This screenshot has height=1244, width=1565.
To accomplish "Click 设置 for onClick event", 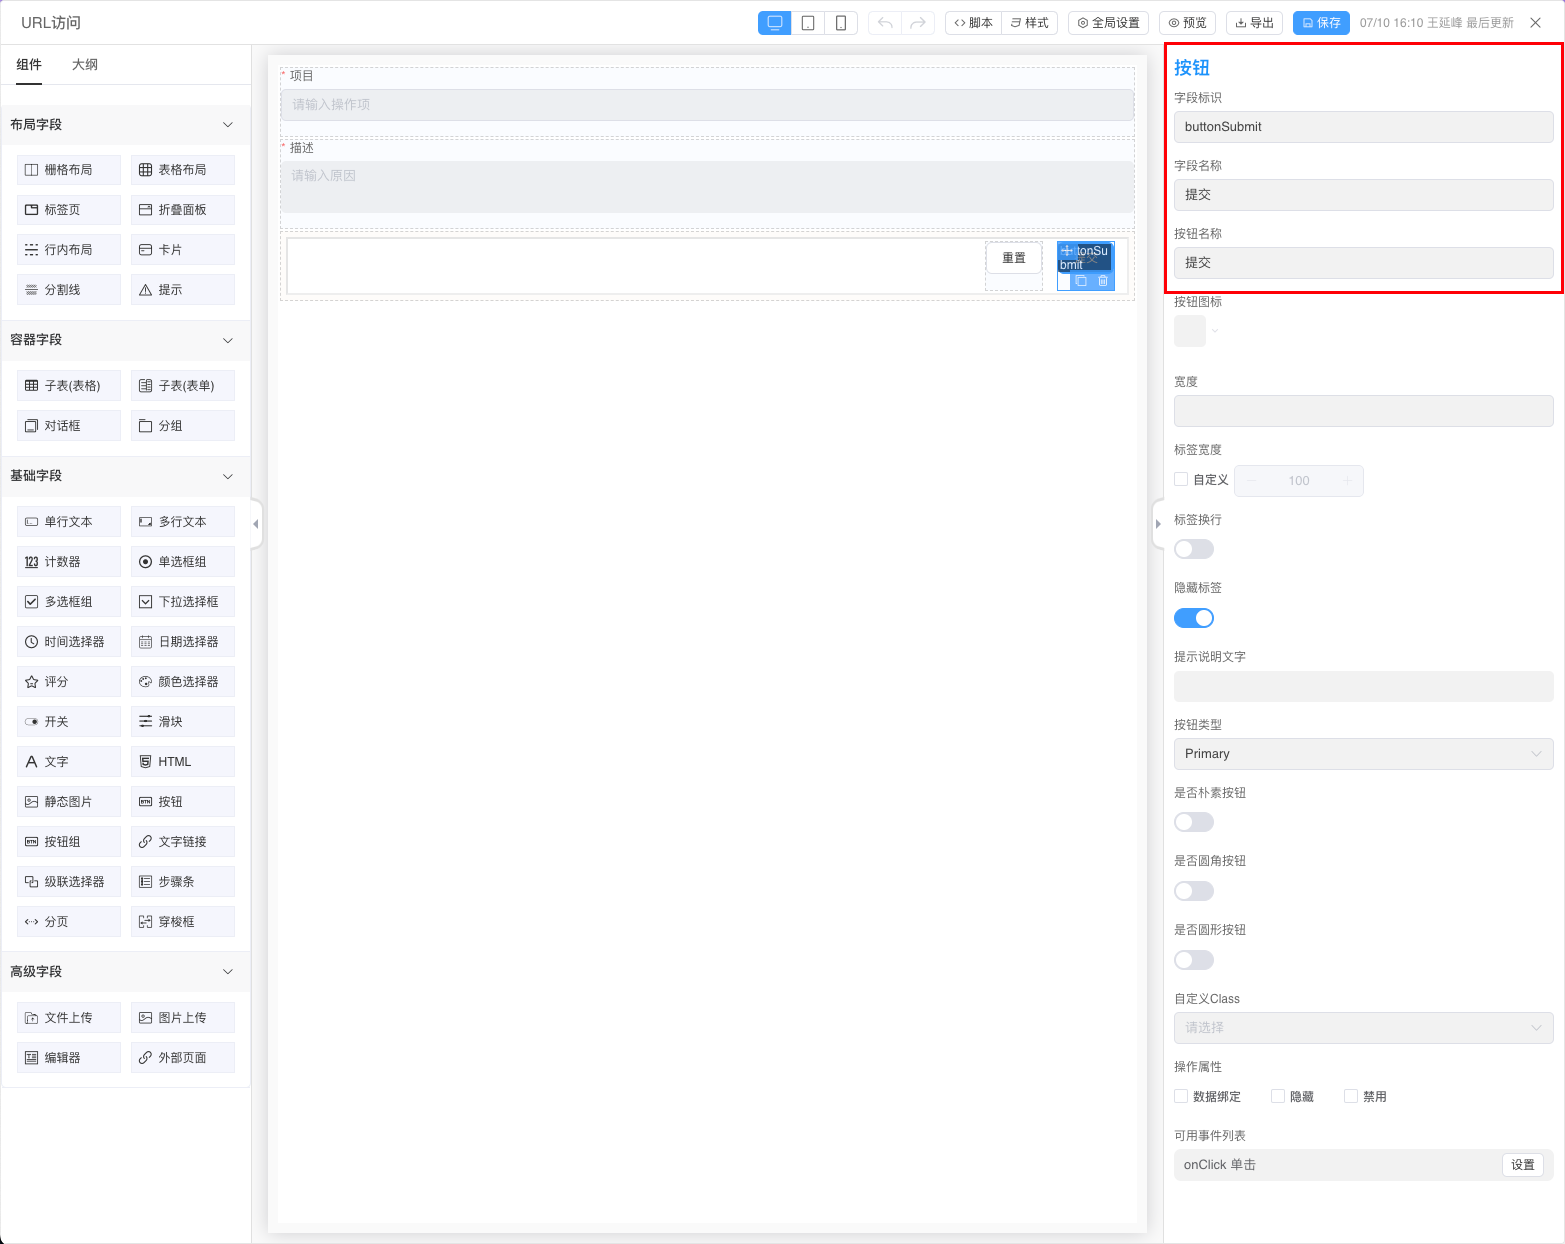I will (x=1522, y=1165).
